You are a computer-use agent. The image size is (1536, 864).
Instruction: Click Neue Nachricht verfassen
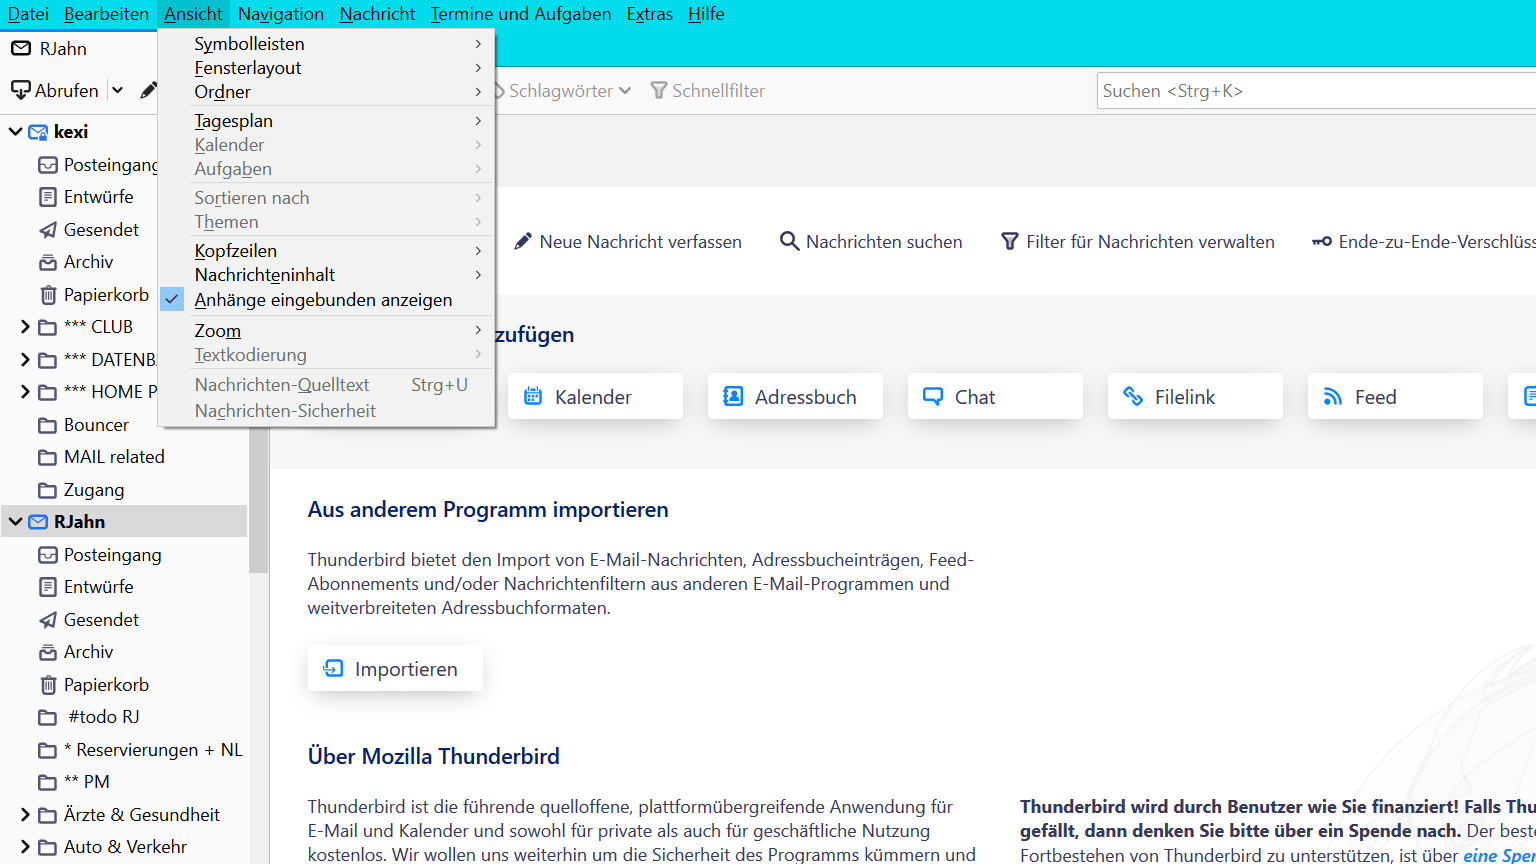tap(628, 241)
